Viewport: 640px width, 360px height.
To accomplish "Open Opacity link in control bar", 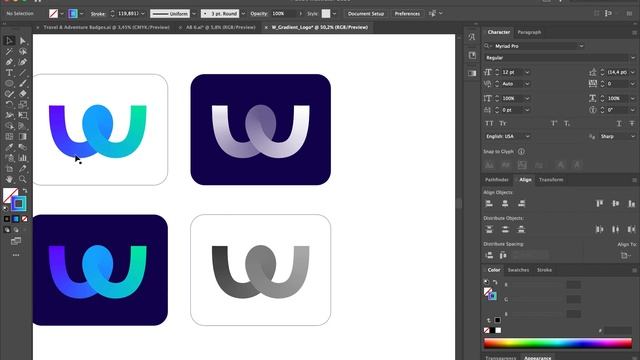I will pos(259,13).
